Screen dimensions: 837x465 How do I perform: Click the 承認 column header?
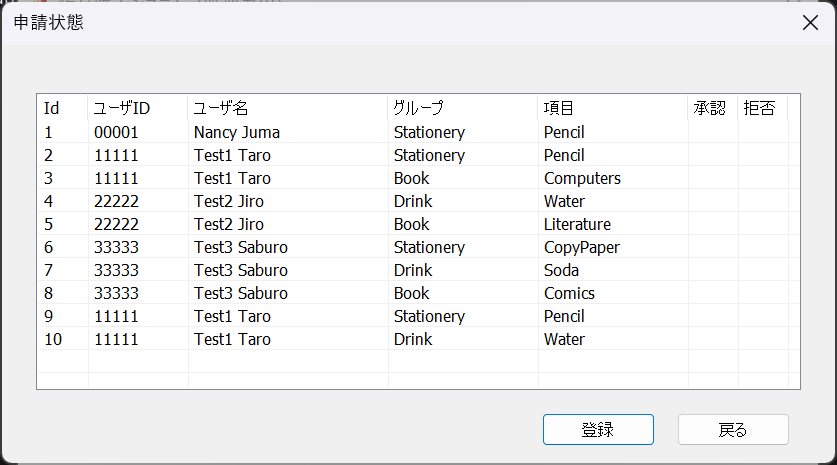(x=712, y=108)
